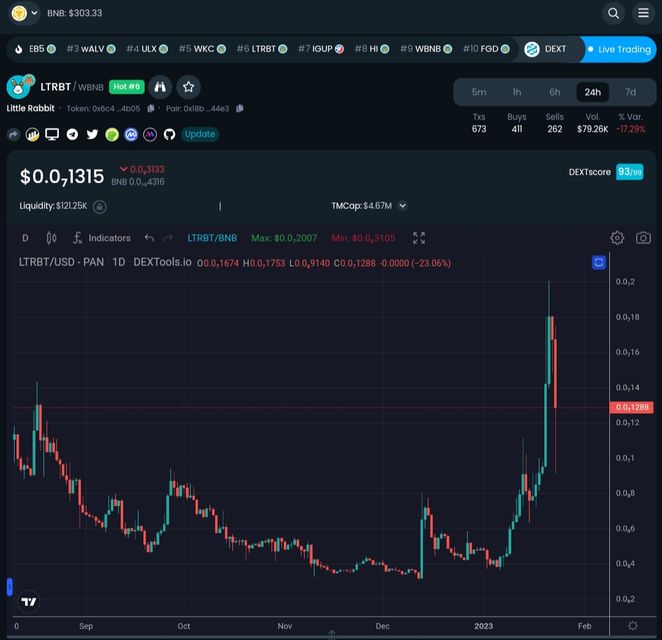The image size is (662, 640).
Task: Open the Twitter link icon
Action: pyautogui.click(x=92, y=135)
